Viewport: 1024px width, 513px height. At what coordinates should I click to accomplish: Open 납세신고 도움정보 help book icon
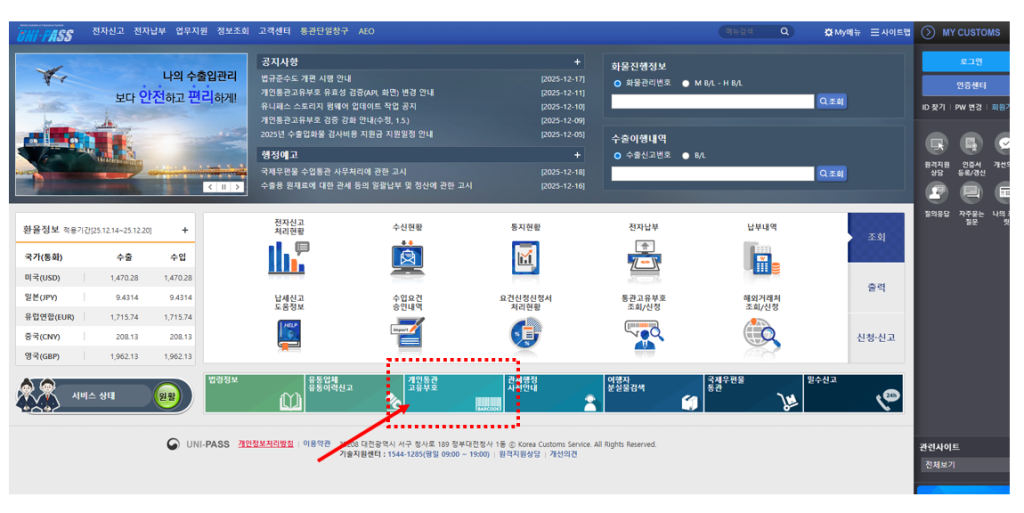click(x=288, y=334)
